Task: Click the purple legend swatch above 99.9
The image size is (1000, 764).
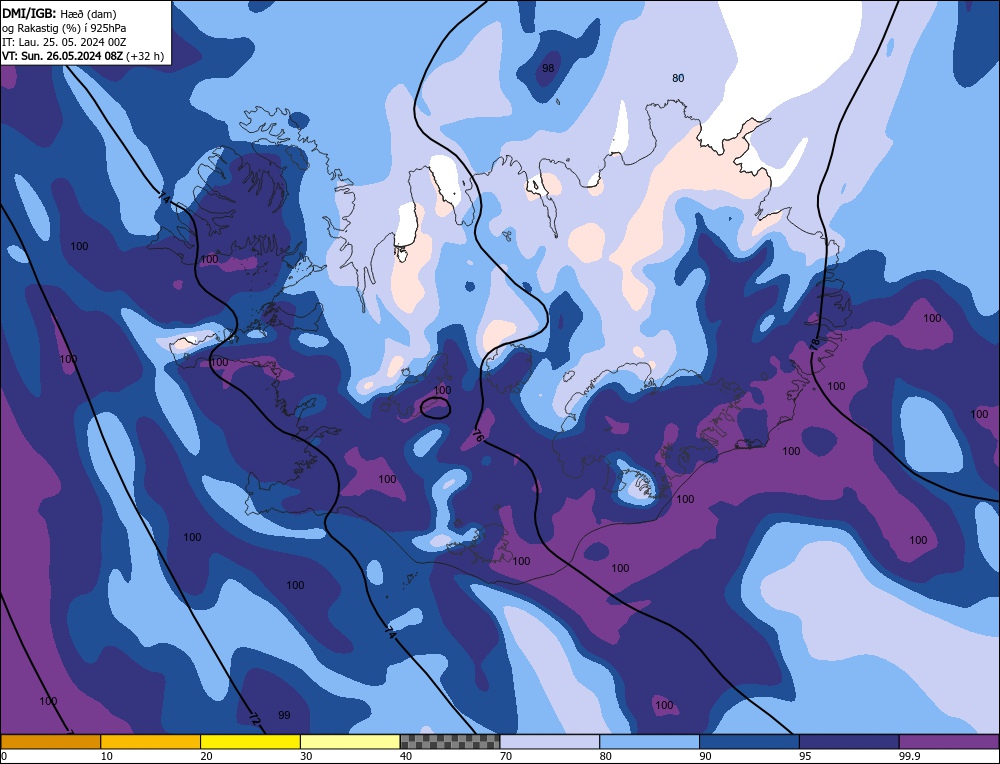Action: pyautogui.click(x=949, y=741)
